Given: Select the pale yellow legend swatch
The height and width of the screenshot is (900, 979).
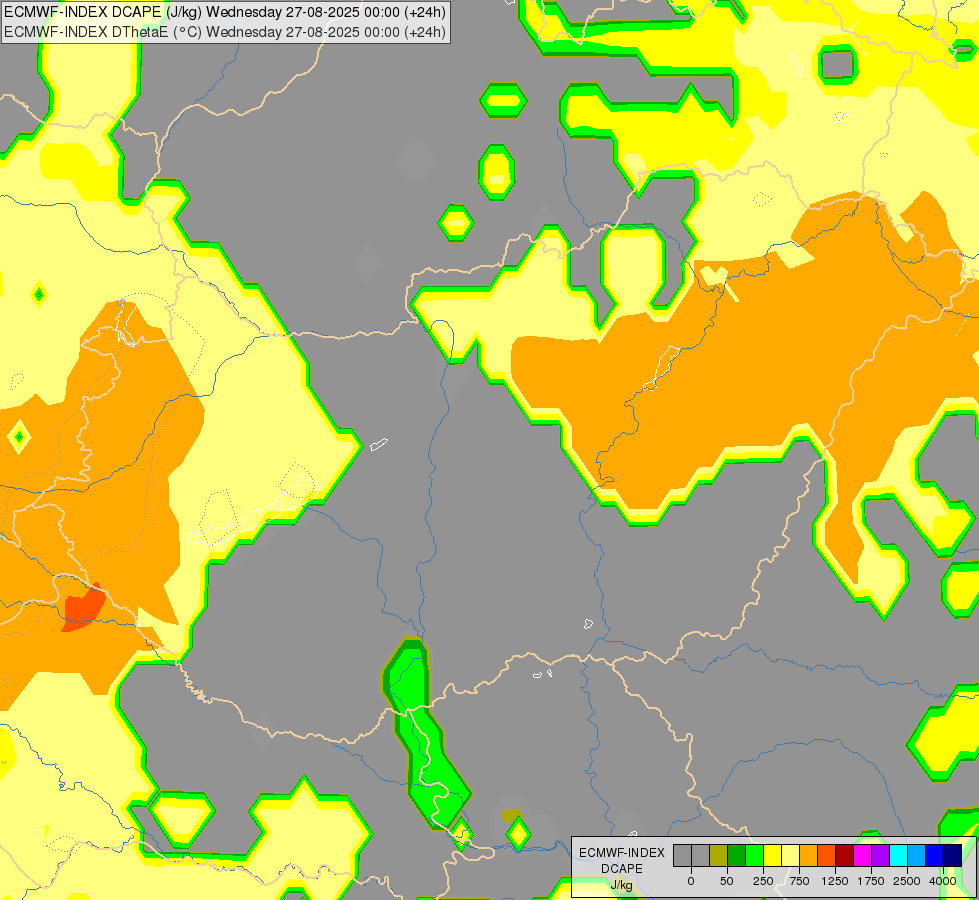Looking at the screenshot, I should pos(790,855).
